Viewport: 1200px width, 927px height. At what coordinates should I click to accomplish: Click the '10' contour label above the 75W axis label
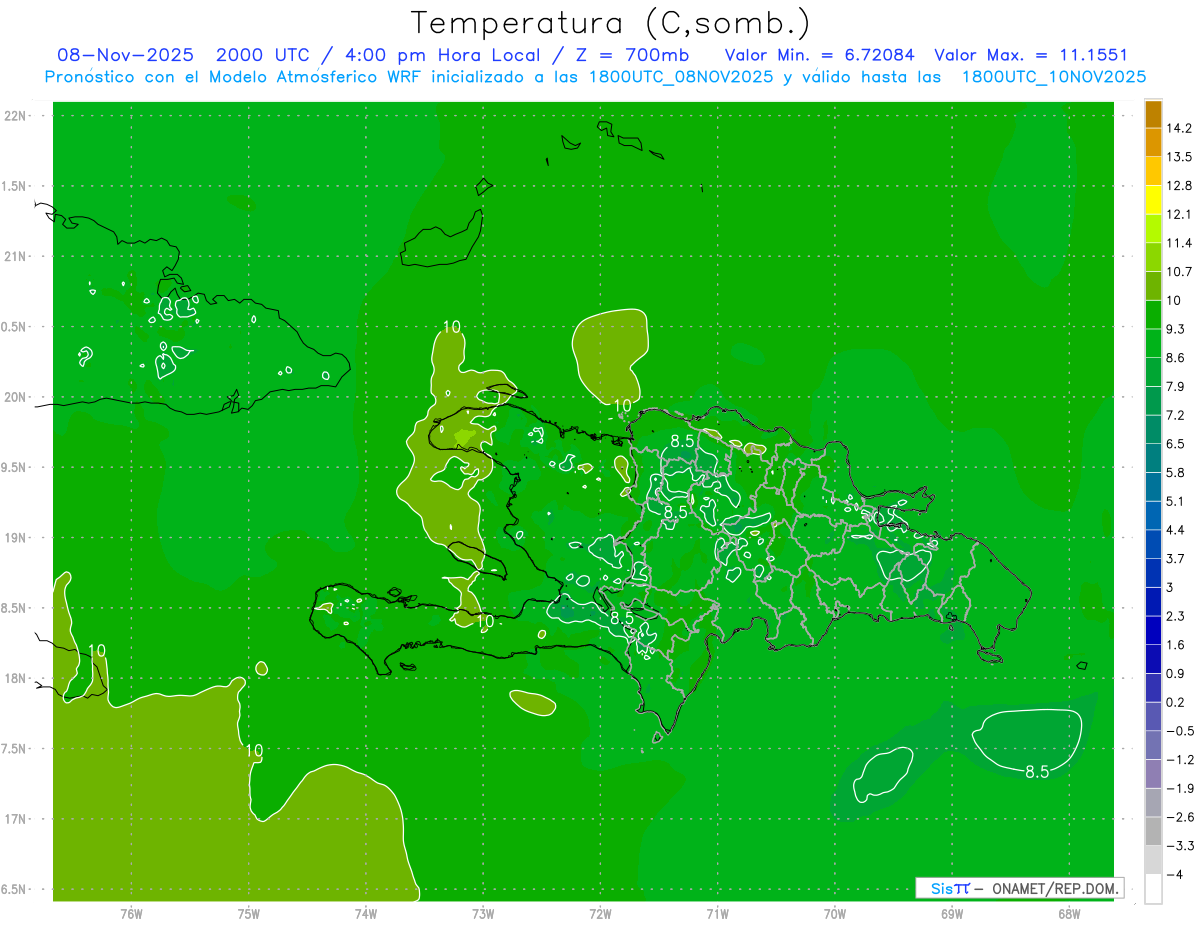click(254, 750)
